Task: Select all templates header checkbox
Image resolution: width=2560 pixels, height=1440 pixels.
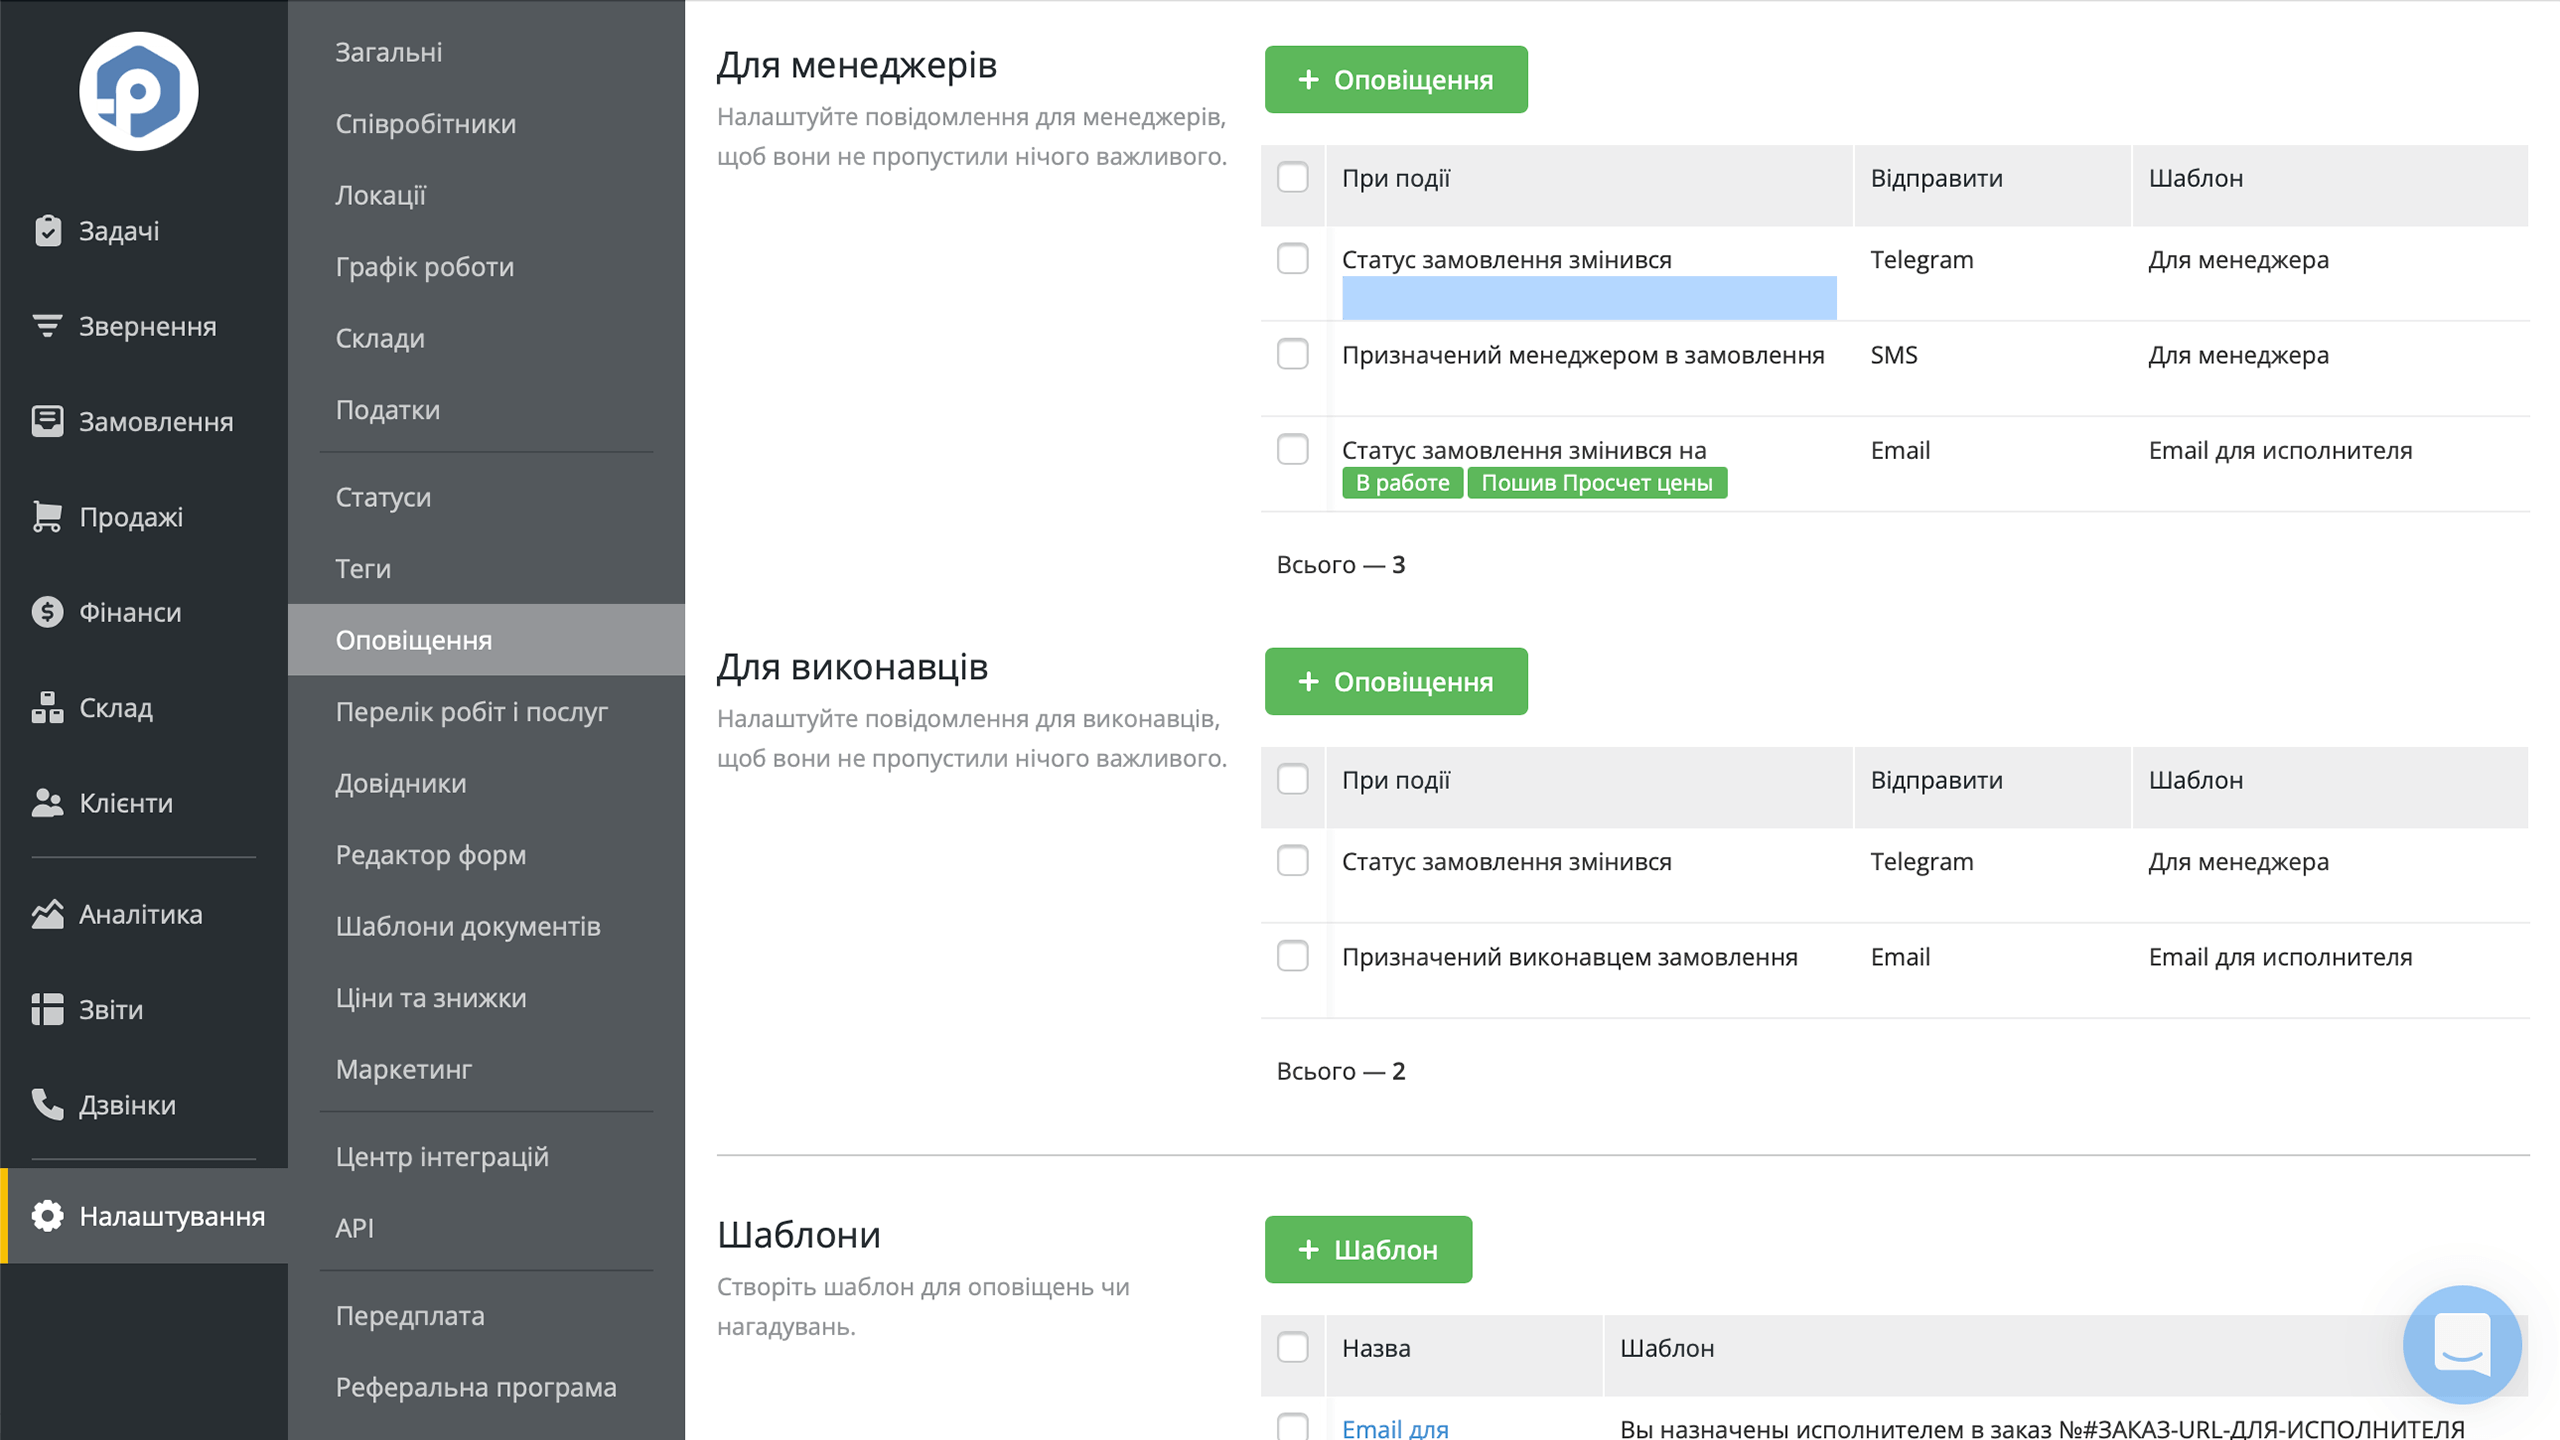Action: point(1293,1348)
